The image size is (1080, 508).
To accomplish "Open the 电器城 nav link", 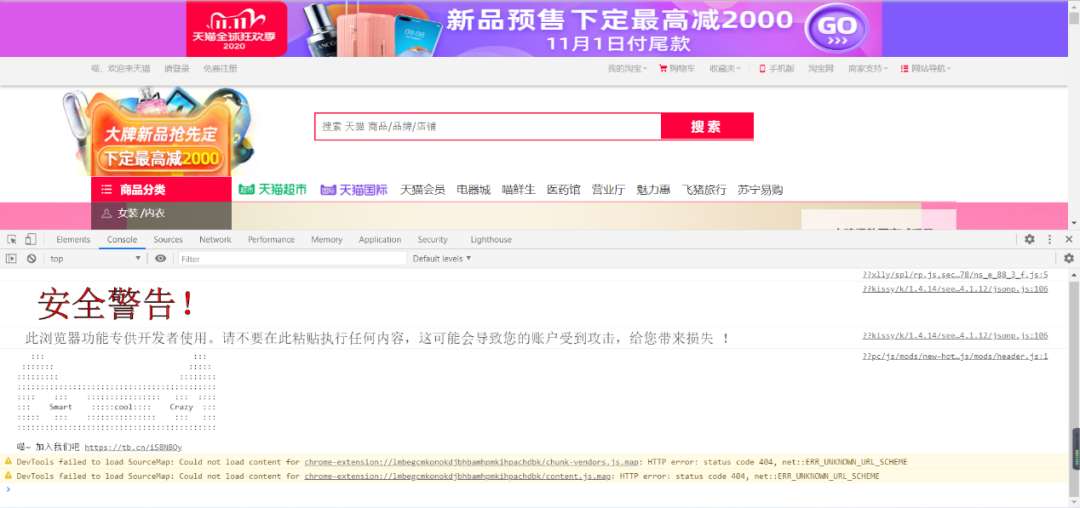I will pos(473,190).
